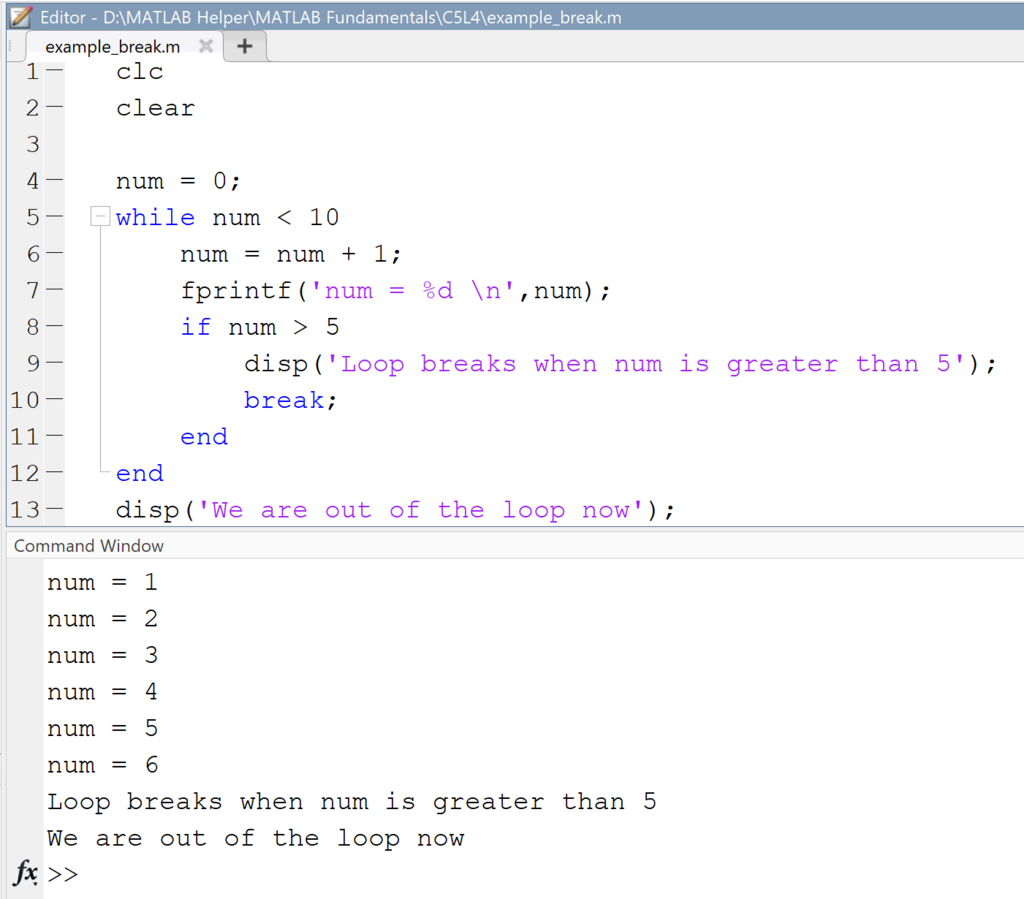
Task: Collapse the while loop fold on line 5
Action: pos(99,216)
